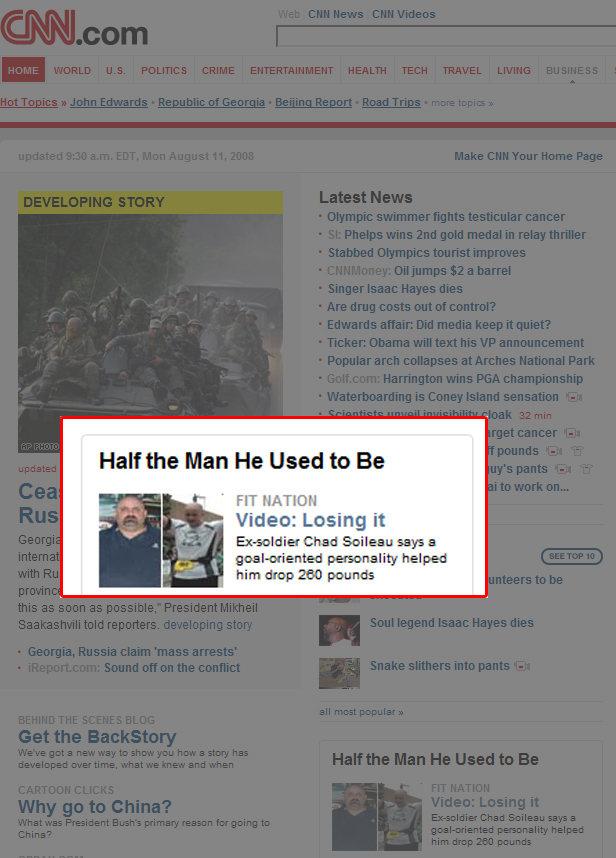Click Chad Soileau before-and-after photo

[x=161, y=540]
